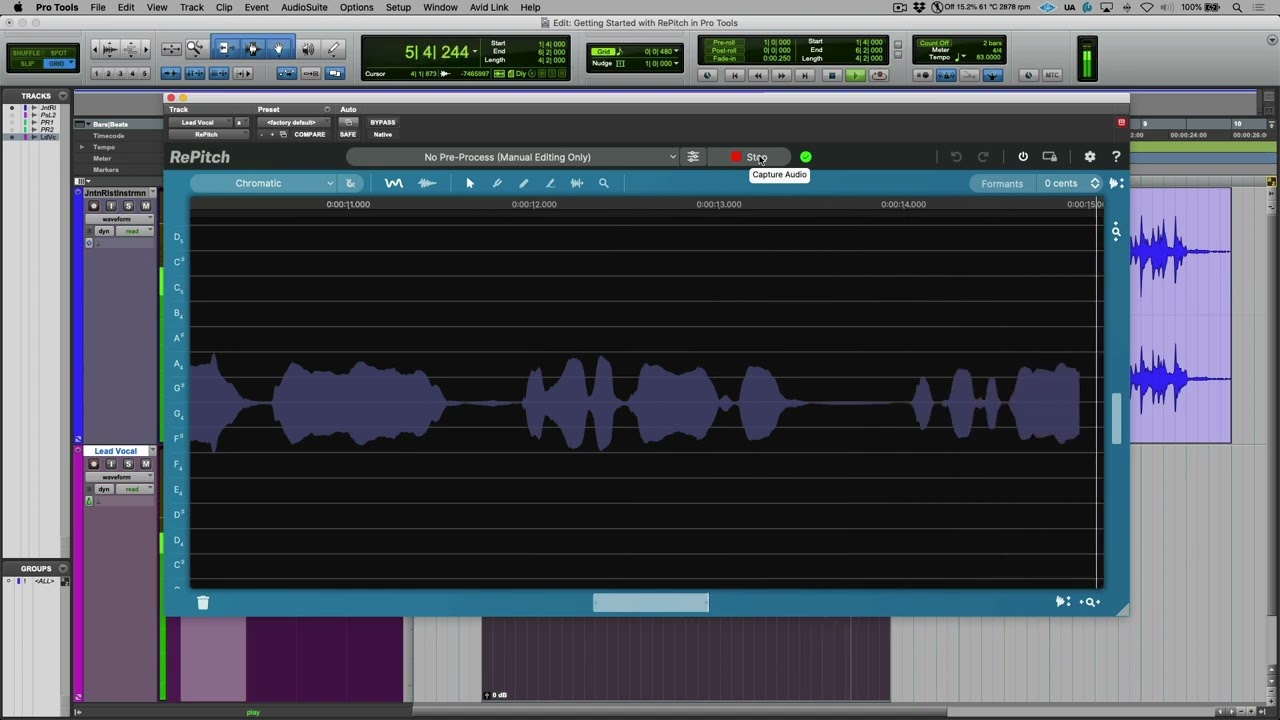Click the Pro Tools transport Stop button

tap(832, 75)
